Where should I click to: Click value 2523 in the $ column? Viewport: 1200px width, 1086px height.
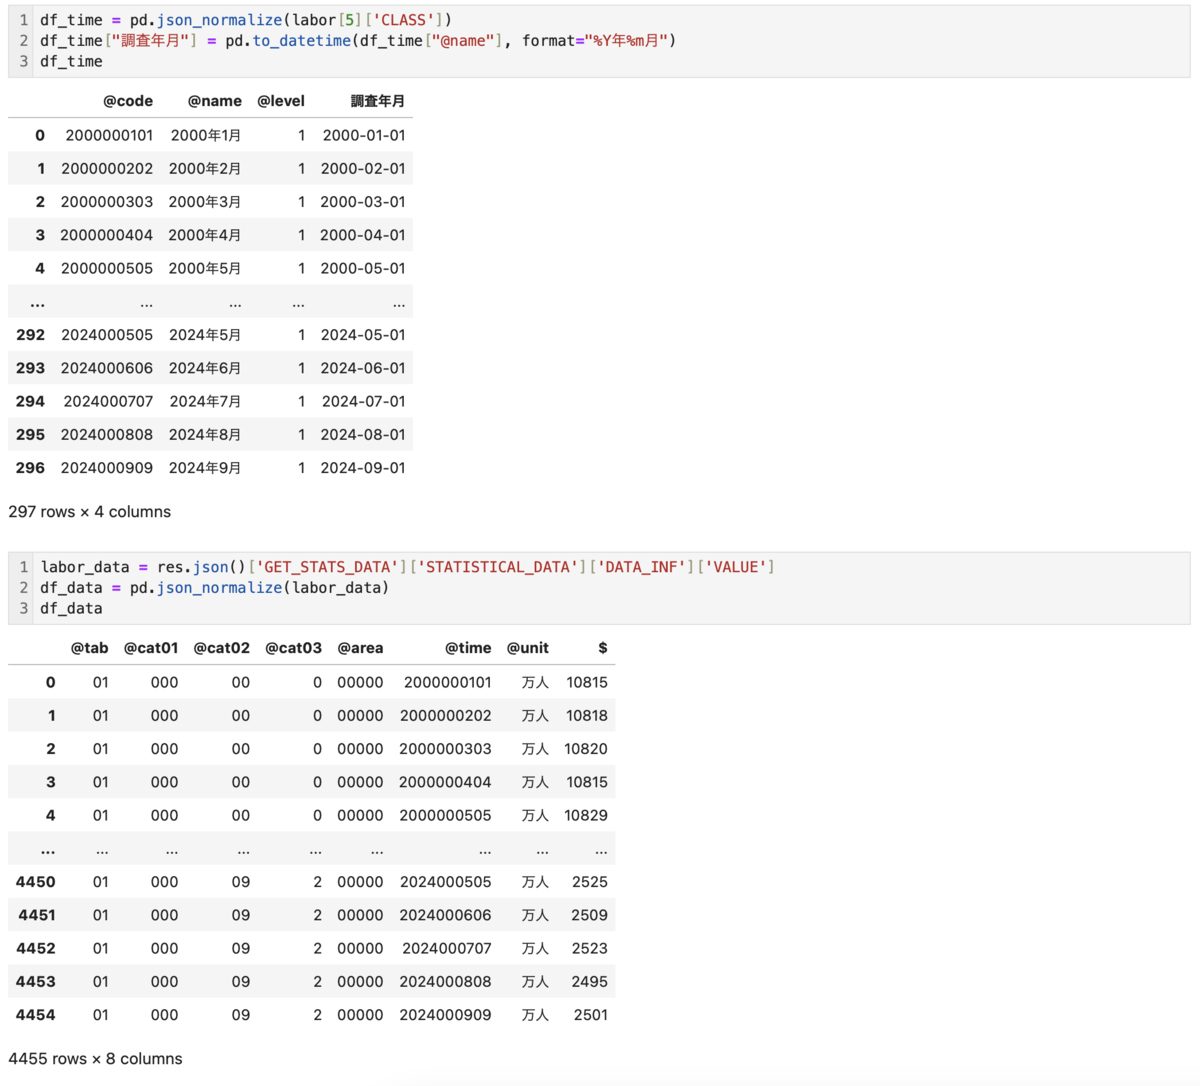click(590, 948)
